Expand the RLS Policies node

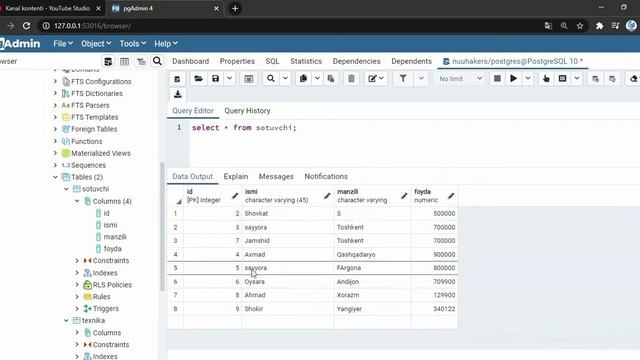coord(77,284)
